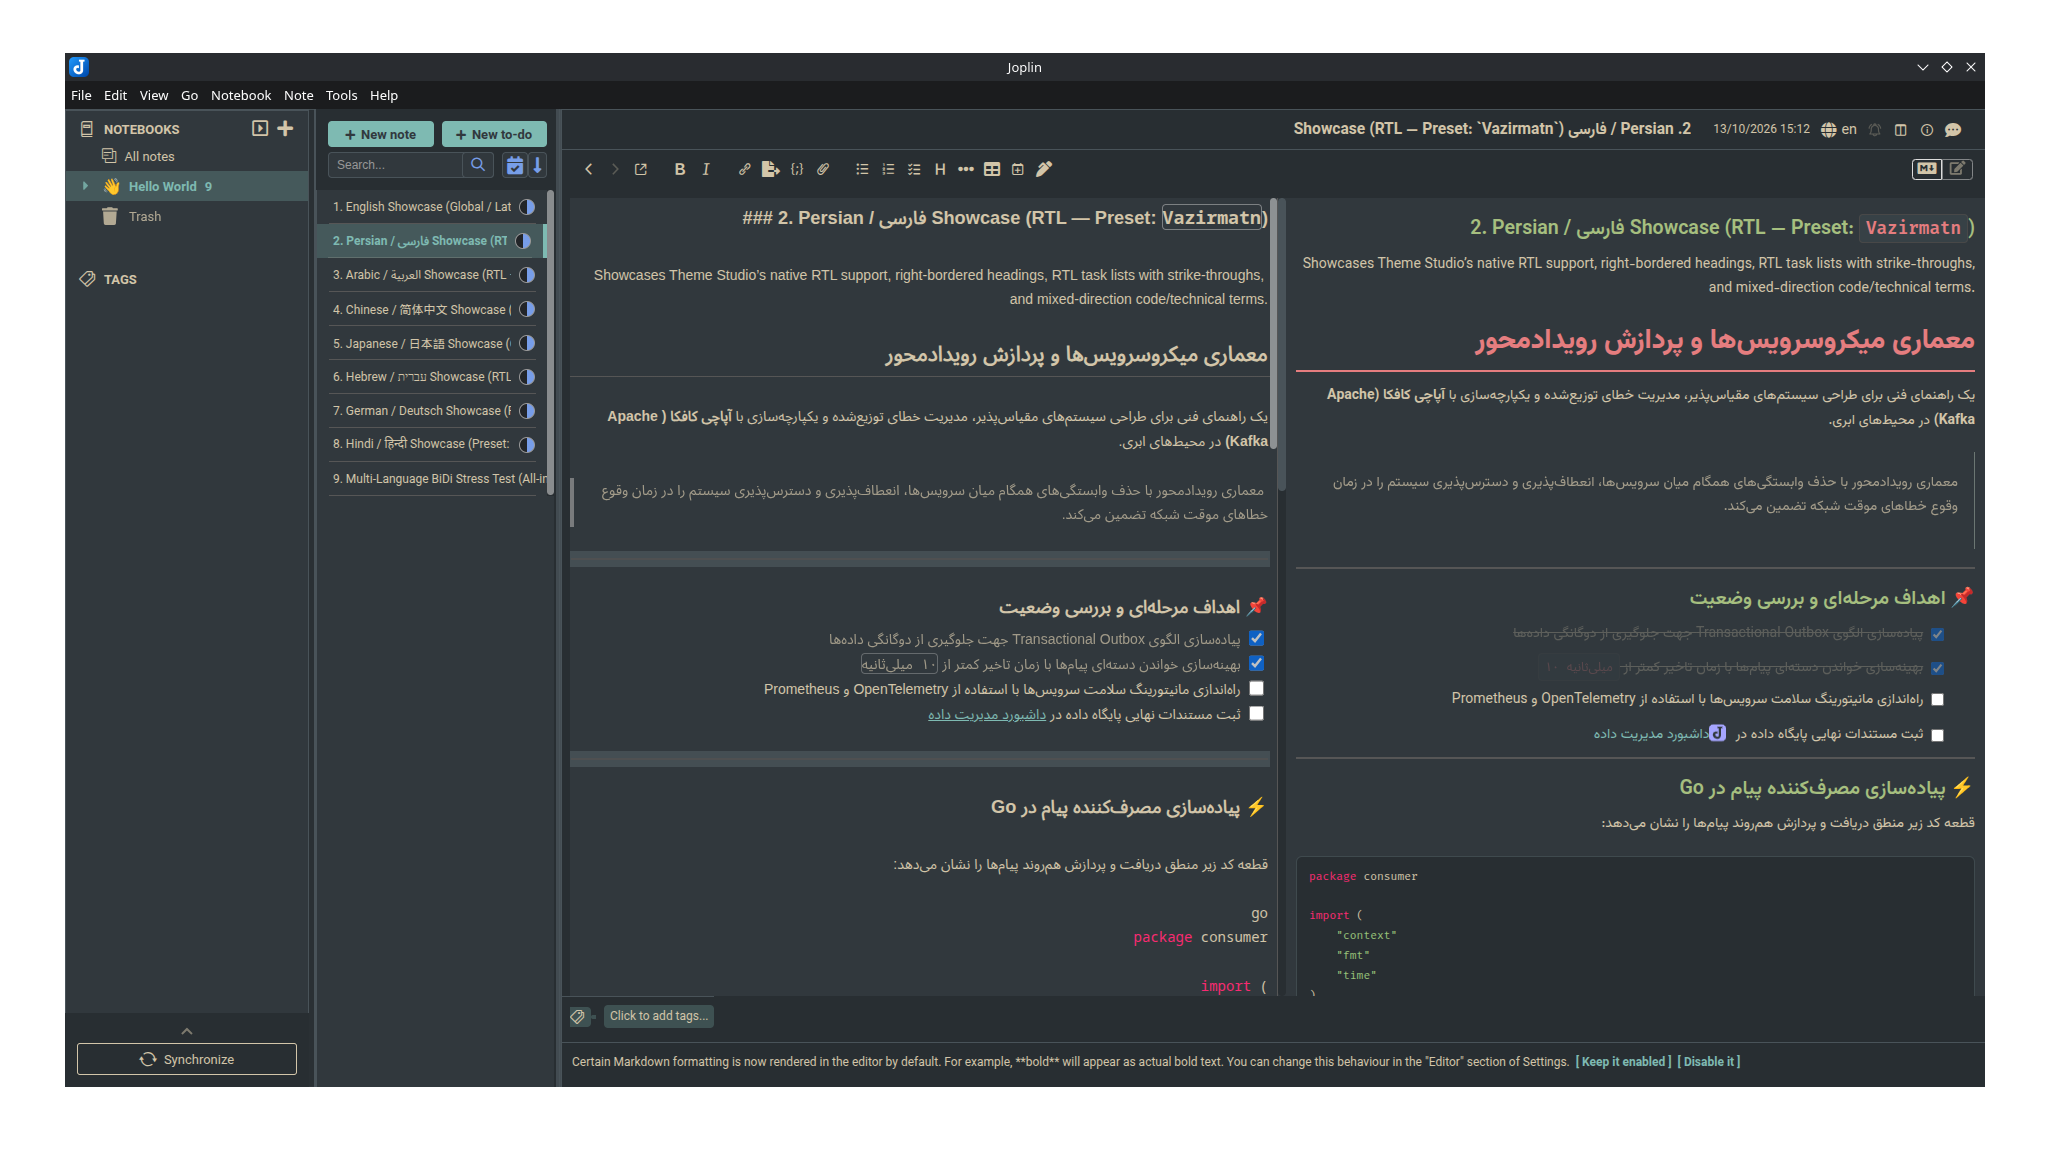The image size is (2050, 1164).
Task: Insert a numbered list
Action: click(x=888, y=169)
